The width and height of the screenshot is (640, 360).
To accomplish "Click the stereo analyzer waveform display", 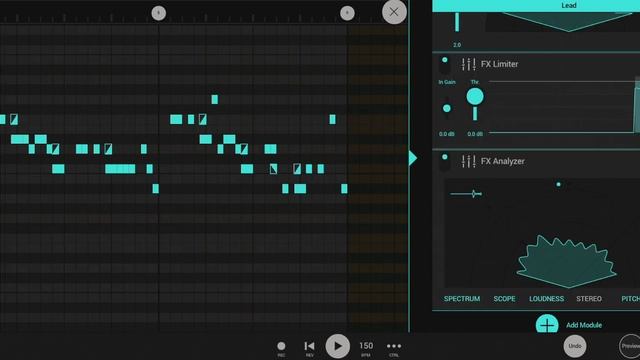I will click(567, 262).
